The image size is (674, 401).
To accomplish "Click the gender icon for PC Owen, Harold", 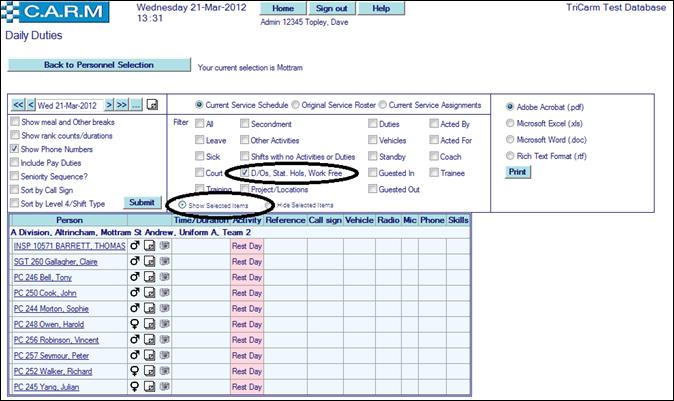I will pos(134,324).
